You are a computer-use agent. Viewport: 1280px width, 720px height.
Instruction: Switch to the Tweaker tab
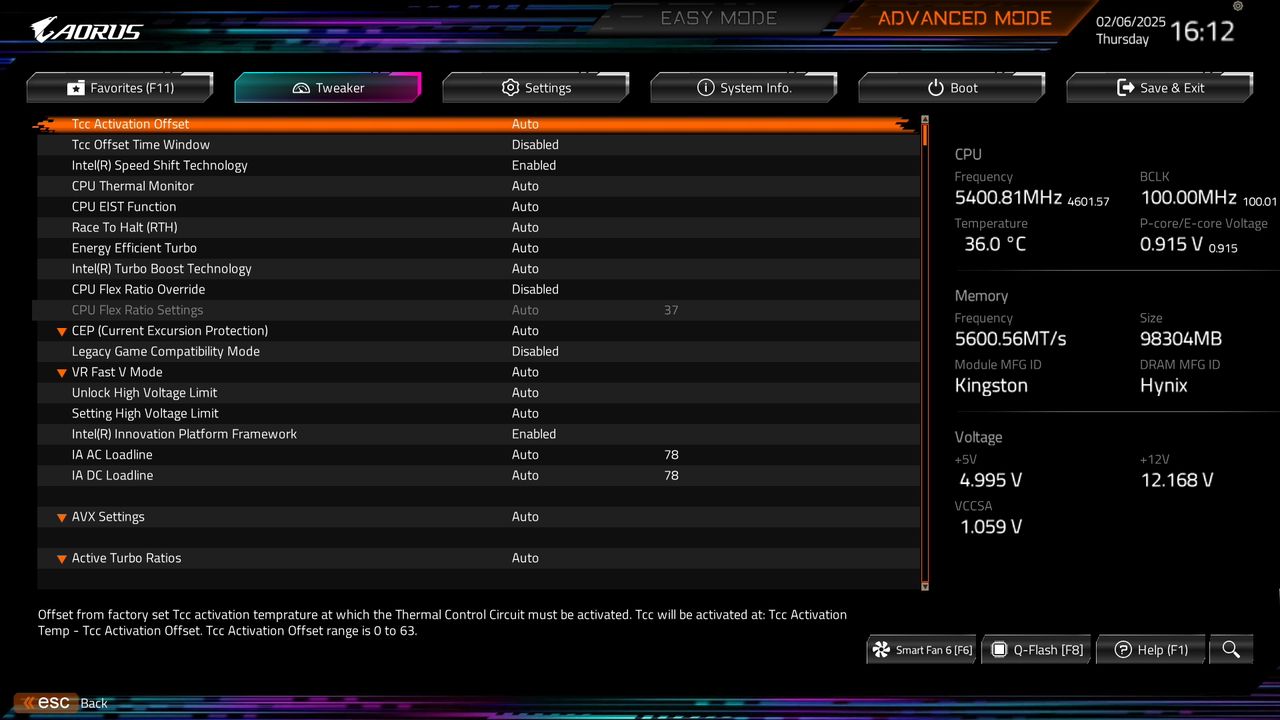pos(328,88)
